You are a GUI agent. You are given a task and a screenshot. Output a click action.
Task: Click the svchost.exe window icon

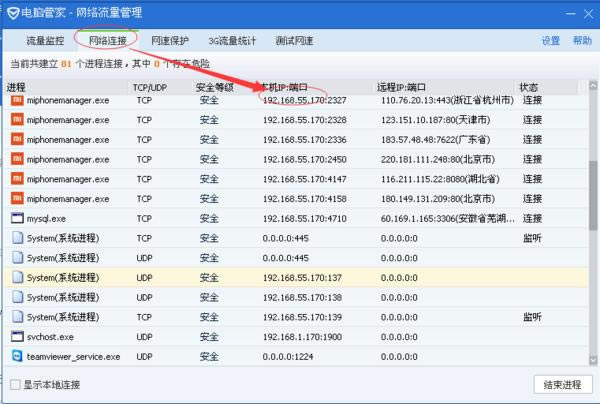16,337
